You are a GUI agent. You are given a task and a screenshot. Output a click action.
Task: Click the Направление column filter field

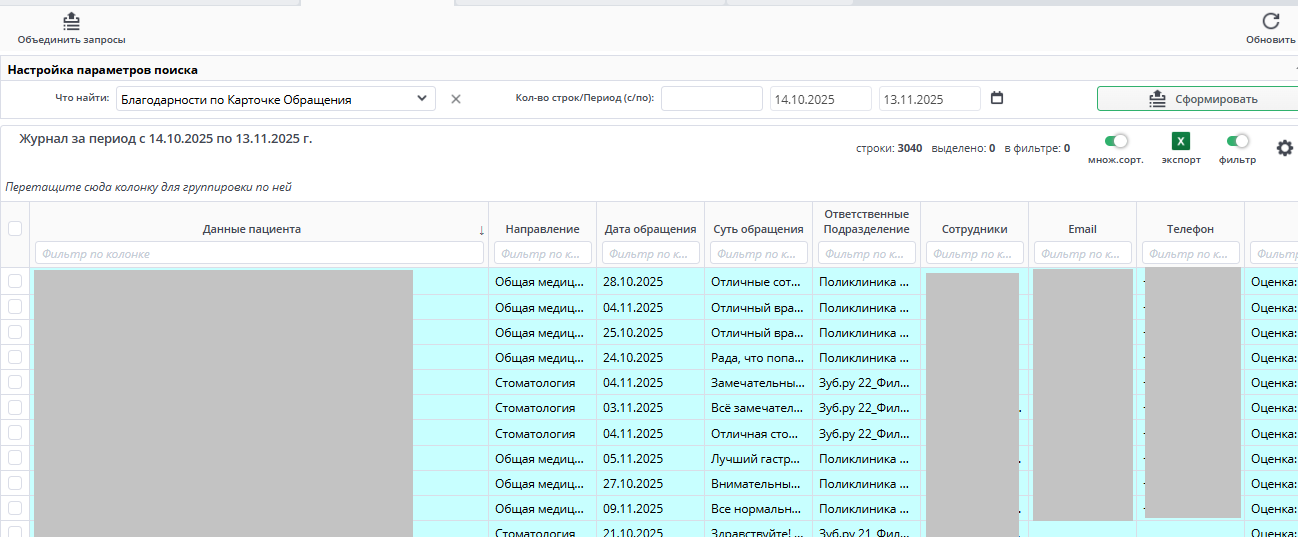pos(543,253)
